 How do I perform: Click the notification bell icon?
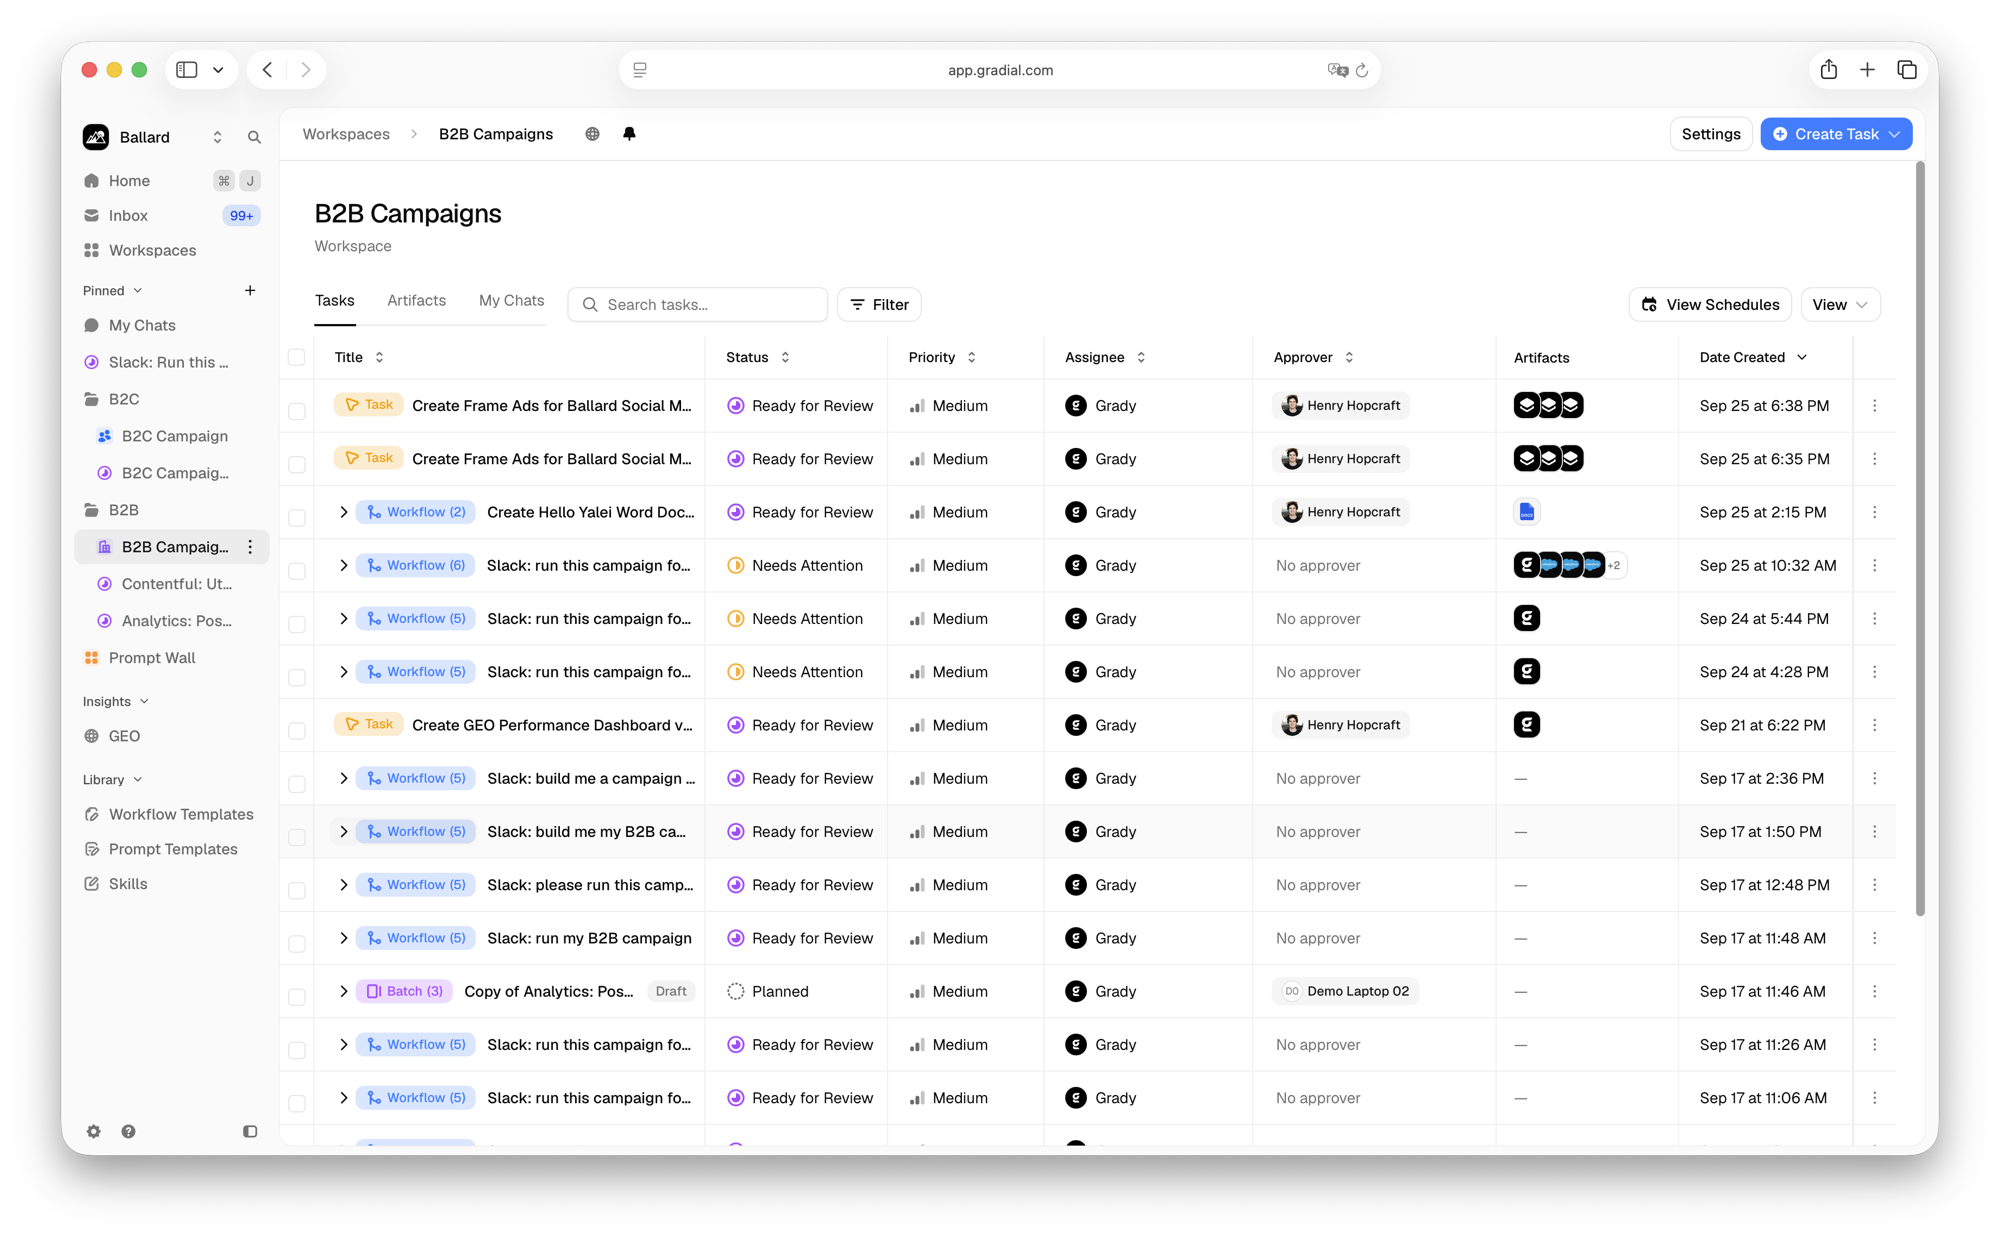(629, 134)
